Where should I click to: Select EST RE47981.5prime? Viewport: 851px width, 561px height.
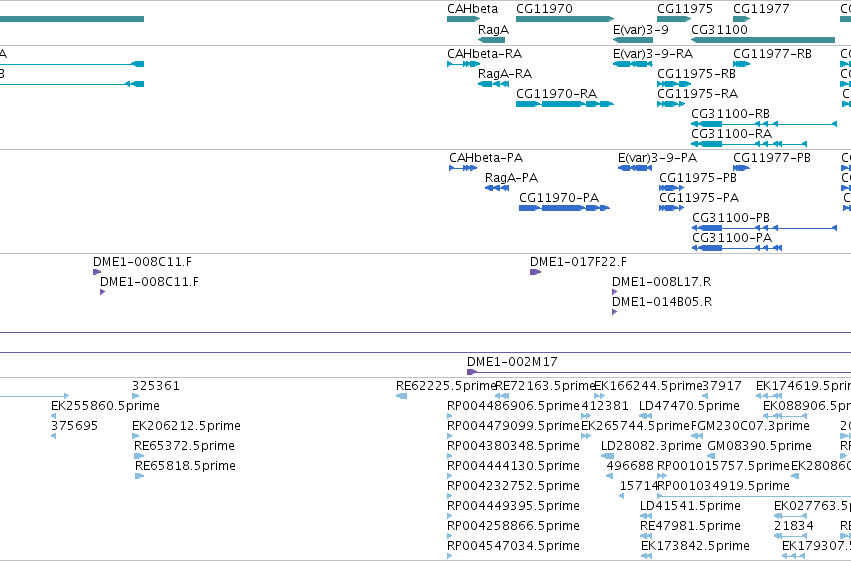[646, 537]
